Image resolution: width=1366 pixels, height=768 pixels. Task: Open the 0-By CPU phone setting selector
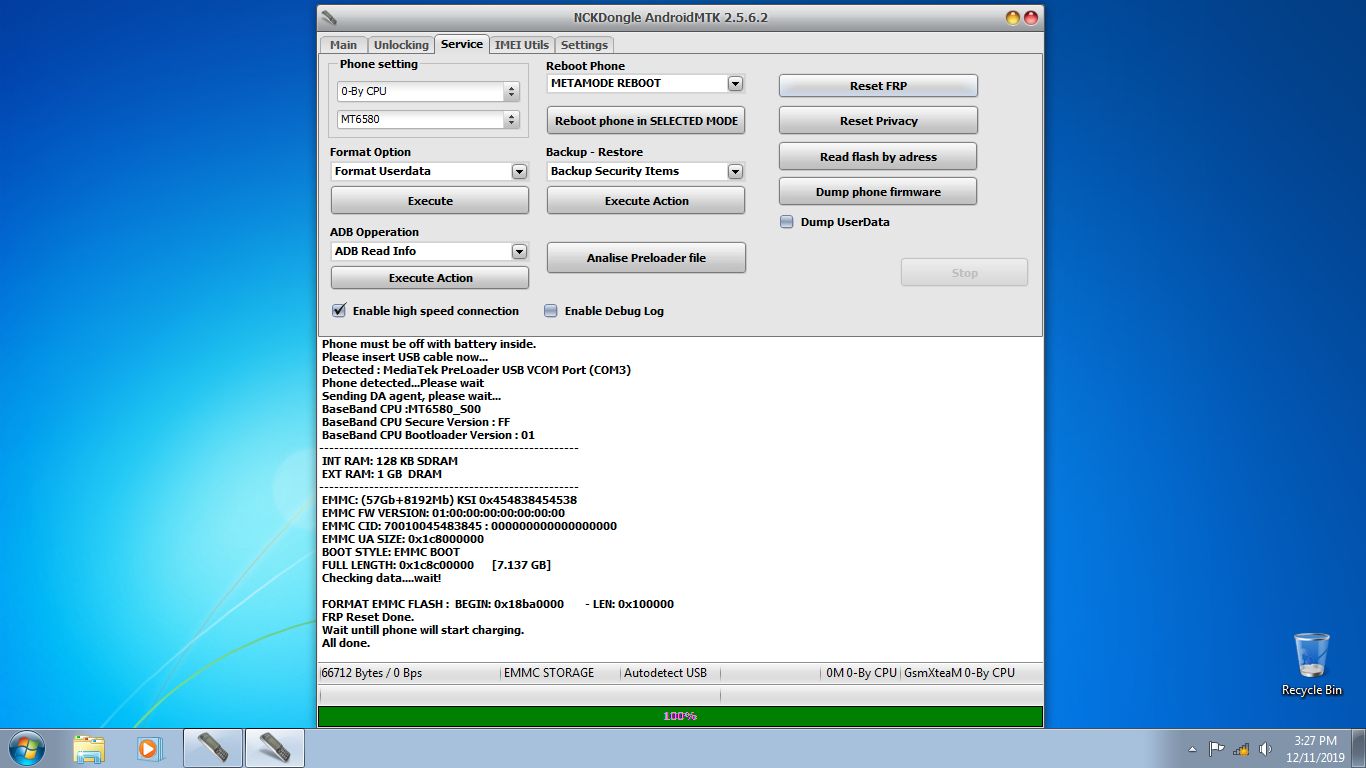[x=428, y=91]
